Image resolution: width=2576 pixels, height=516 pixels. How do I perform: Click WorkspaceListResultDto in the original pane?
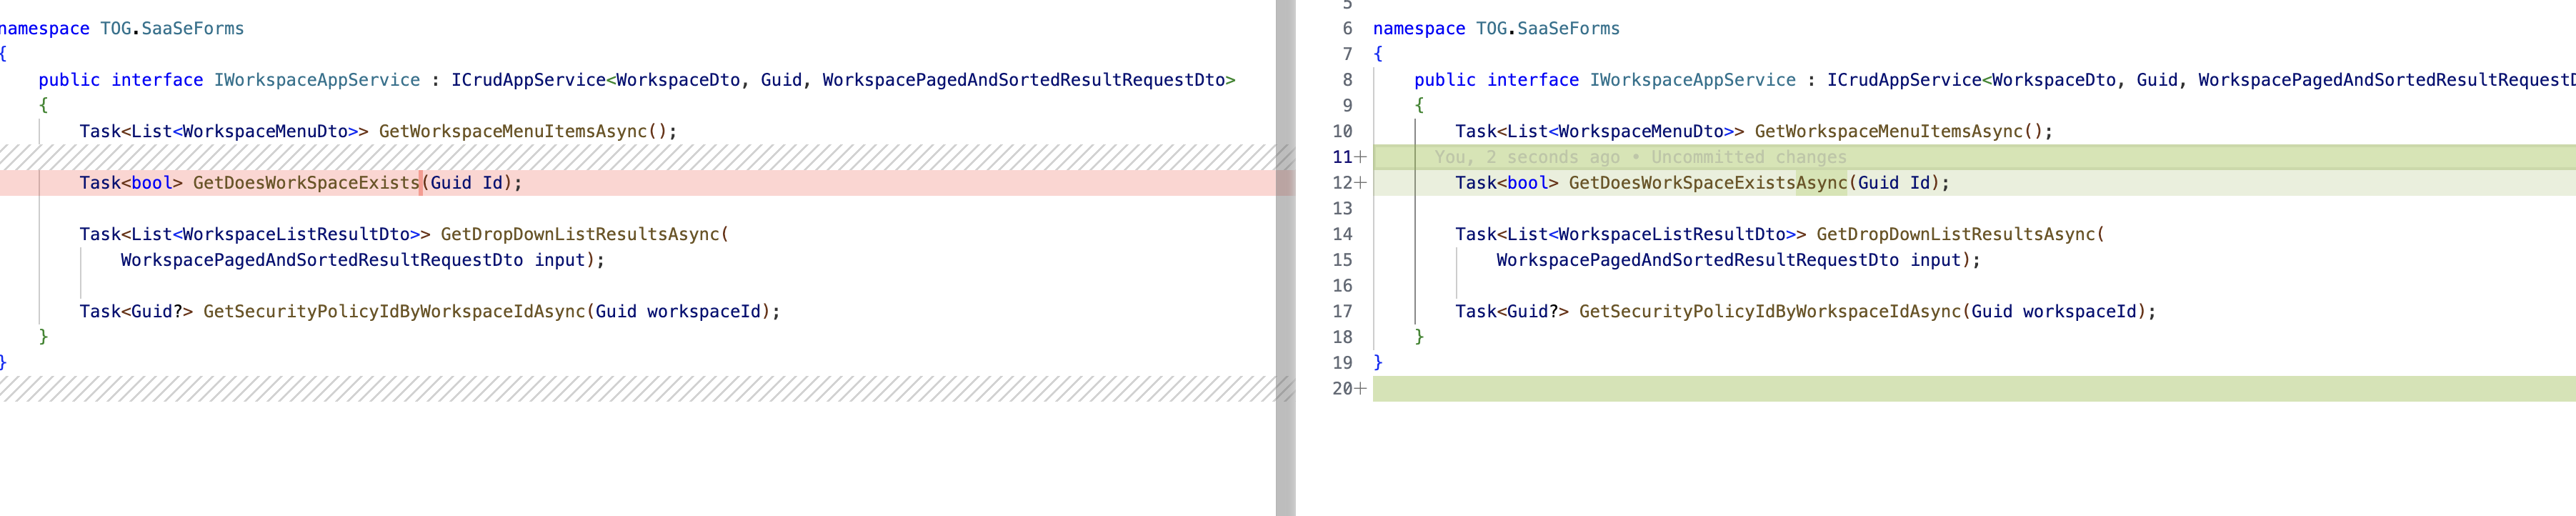pos(296,234)
